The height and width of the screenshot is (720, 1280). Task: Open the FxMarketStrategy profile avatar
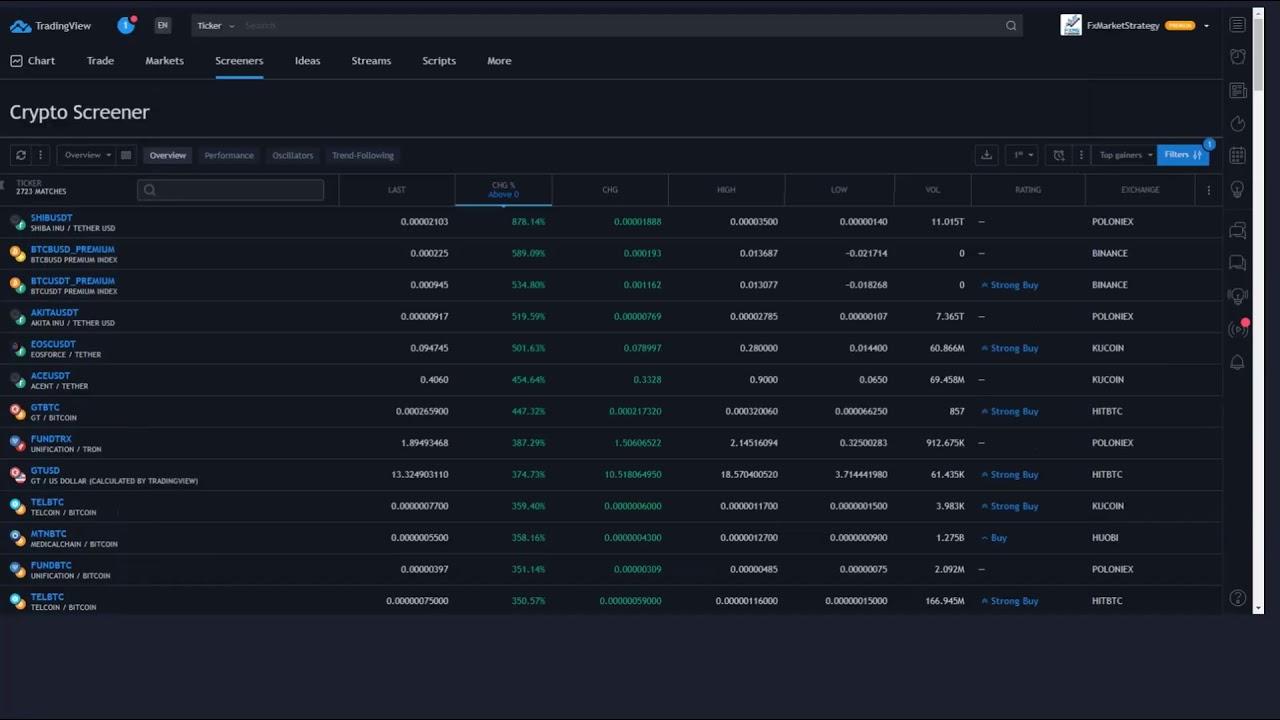(x=1071, y=25)
